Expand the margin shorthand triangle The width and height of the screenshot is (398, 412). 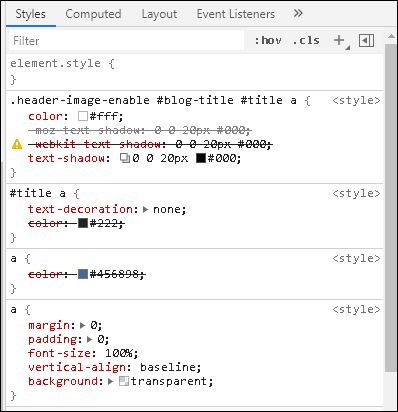(83, 325)
